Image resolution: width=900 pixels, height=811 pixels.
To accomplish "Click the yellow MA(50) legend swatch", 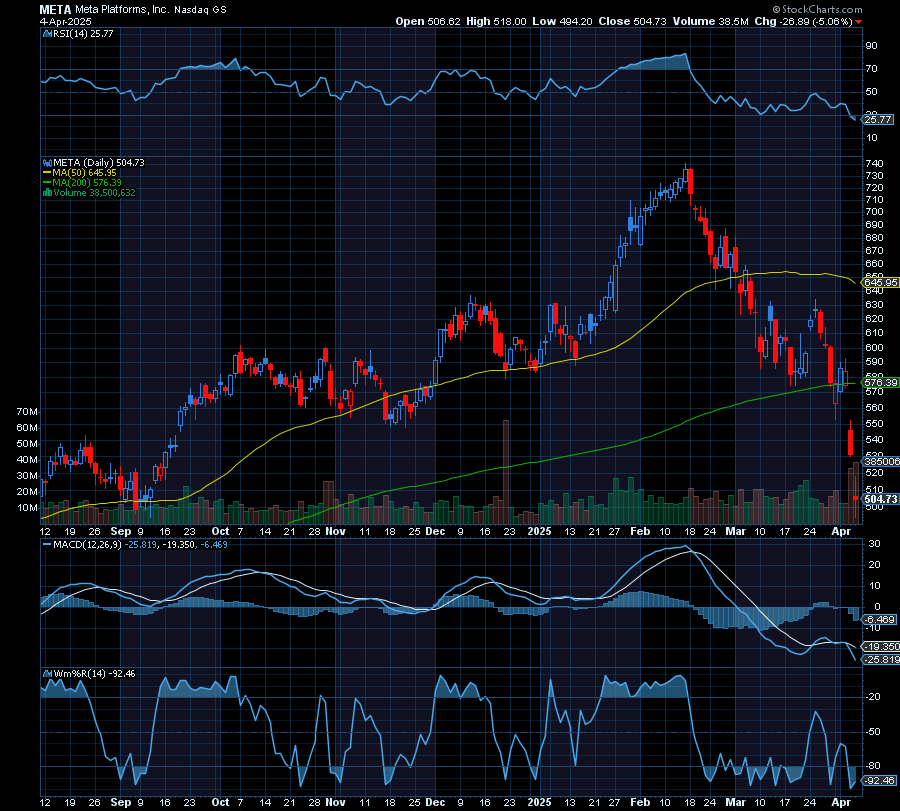I will [x=47, y=173].
